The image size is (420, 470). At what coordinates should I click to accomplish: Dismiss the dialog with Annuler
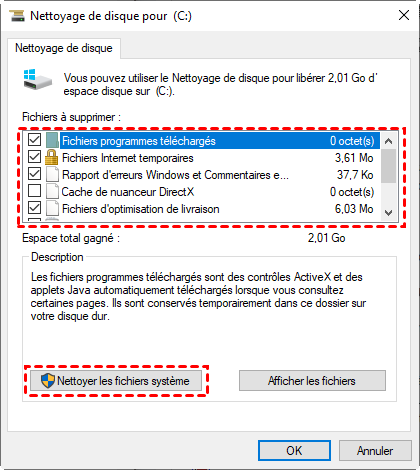coord(375,451)
